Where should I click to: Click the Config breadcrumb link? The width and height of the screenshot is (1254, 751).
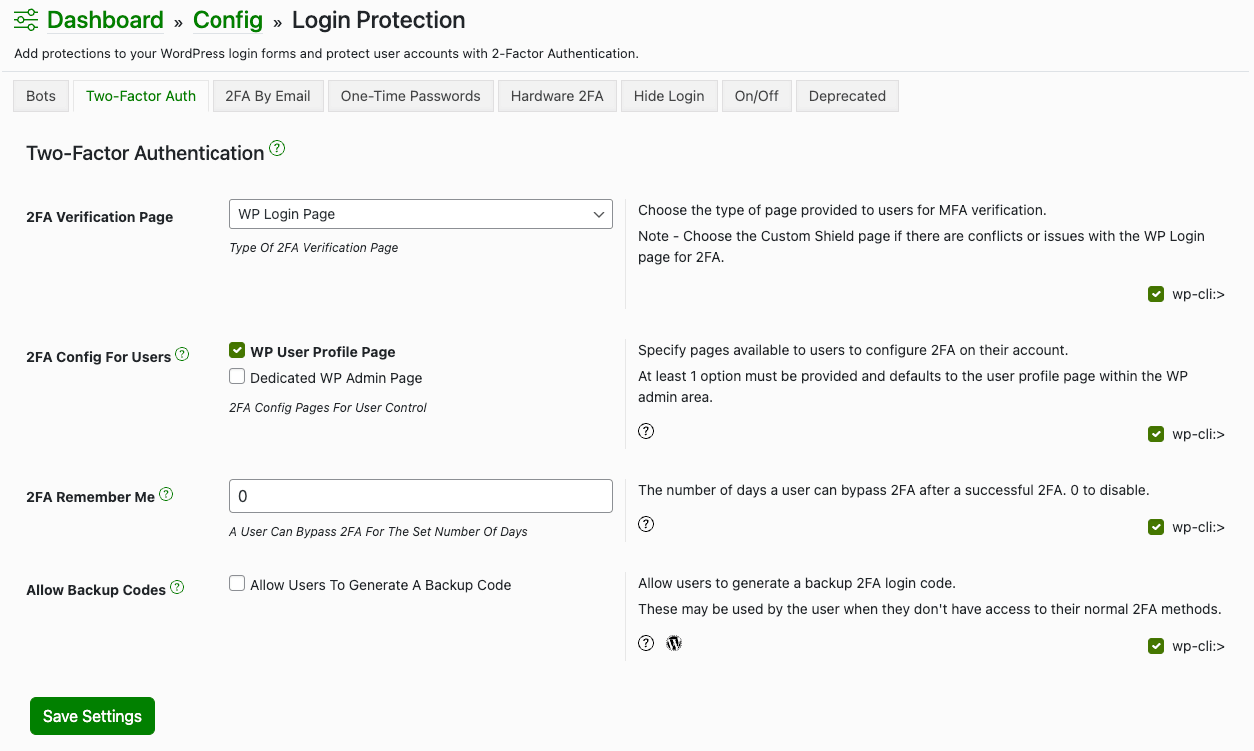[x=228, y=20]
